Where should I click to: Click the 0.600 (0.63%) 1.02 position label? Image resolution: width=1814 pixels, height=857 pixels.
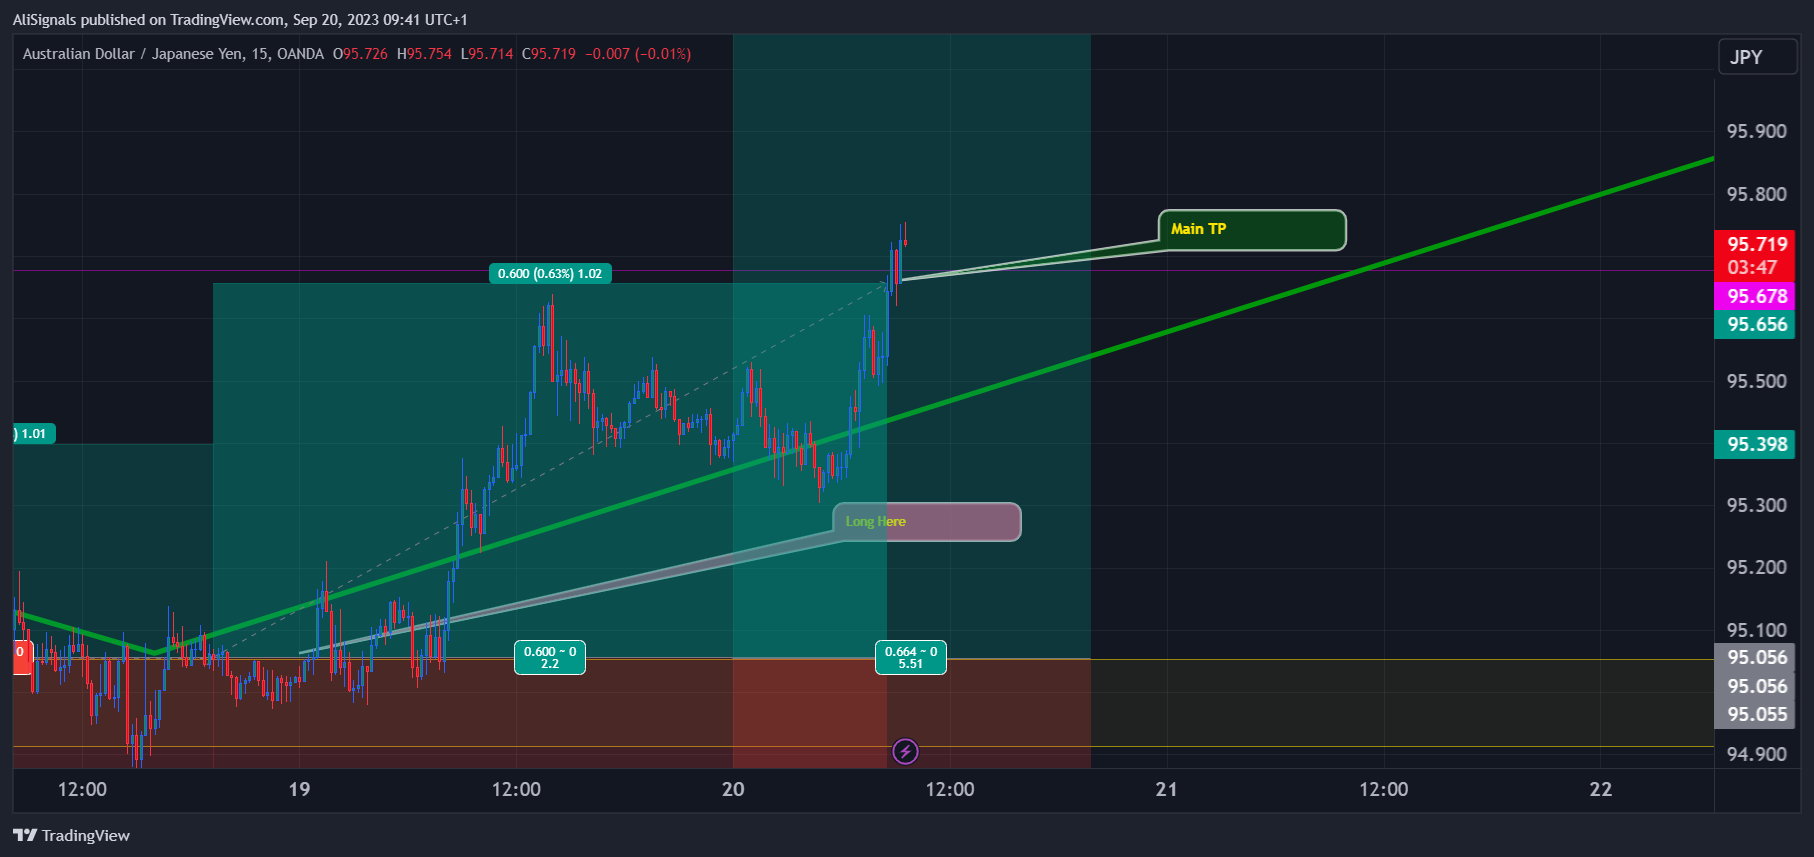coord(550,273)
